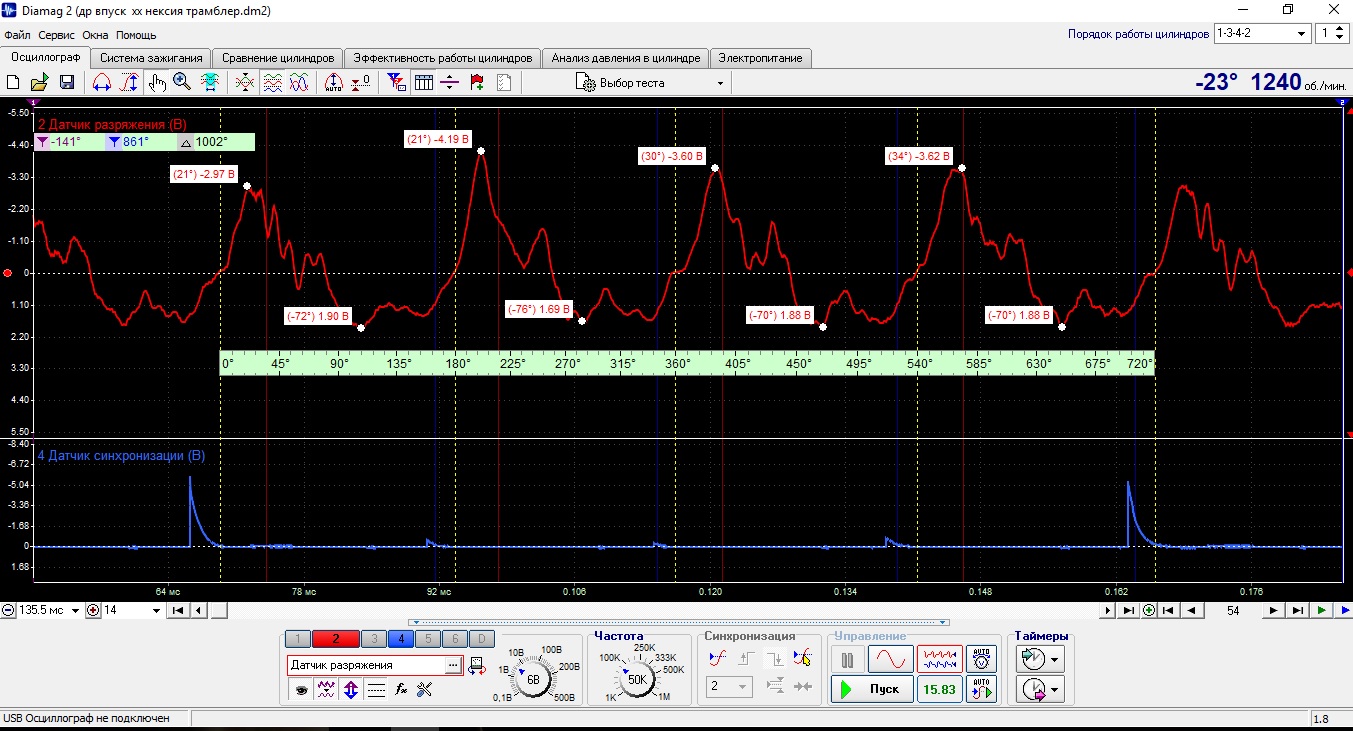Click the ellipsis button next to Датчик разряжения
This screenshot has width=1353, height=731.
(453, 665)
